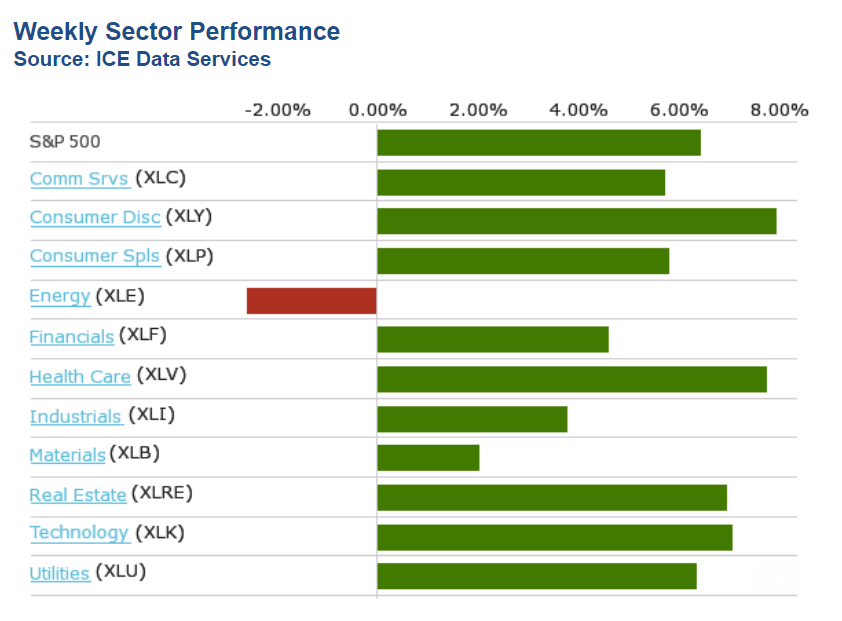Open the Real Estate sector link

pyautogui.click(x=77, y=495)
